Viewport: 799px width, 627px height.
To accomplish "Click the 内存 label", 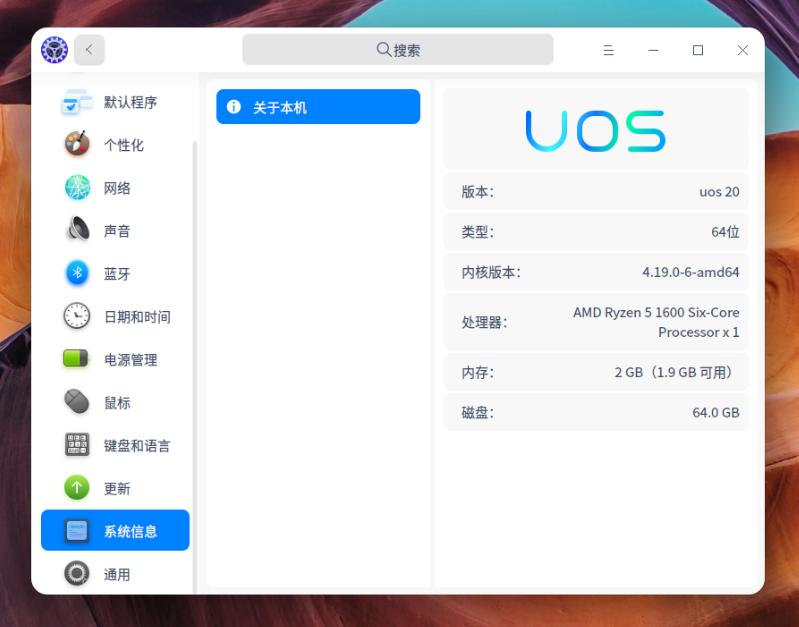I will (x=477, y=372).
